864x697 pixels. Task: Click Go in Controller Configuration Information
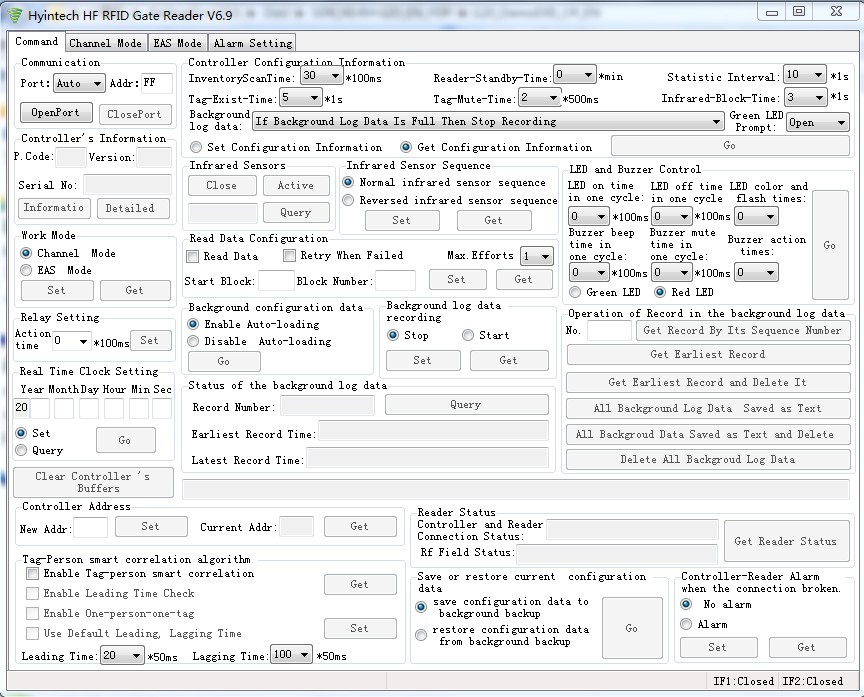tap(730, 145)
